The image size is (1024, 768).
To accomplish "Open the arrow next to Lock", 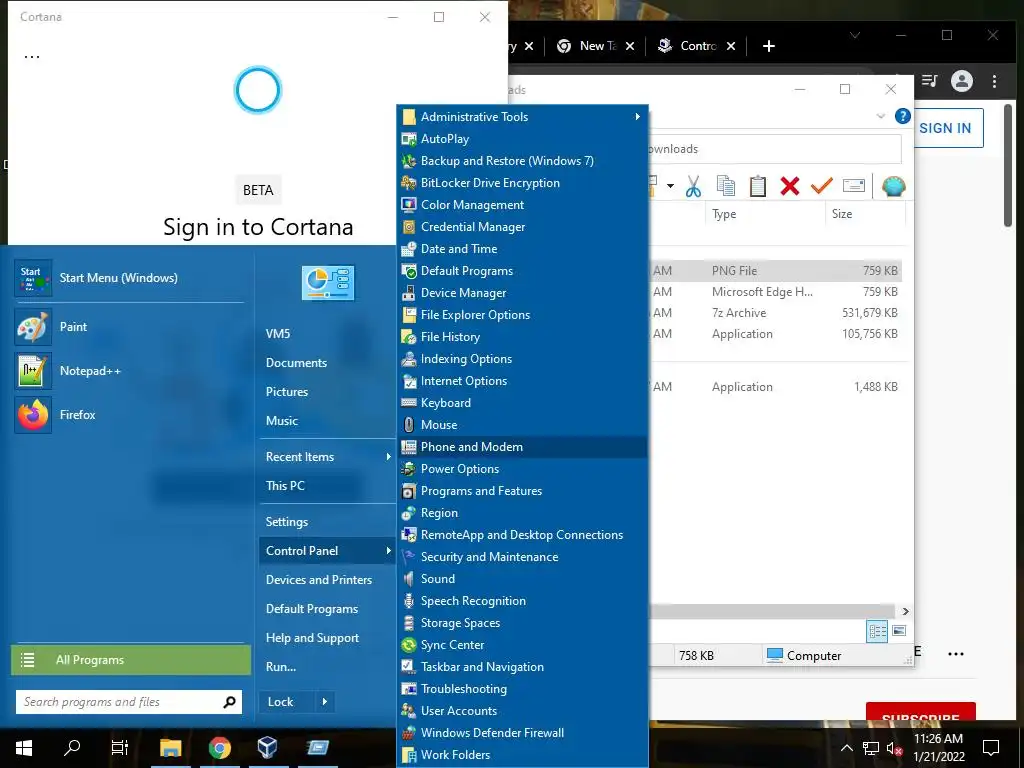I will click(x=325, y=702).
